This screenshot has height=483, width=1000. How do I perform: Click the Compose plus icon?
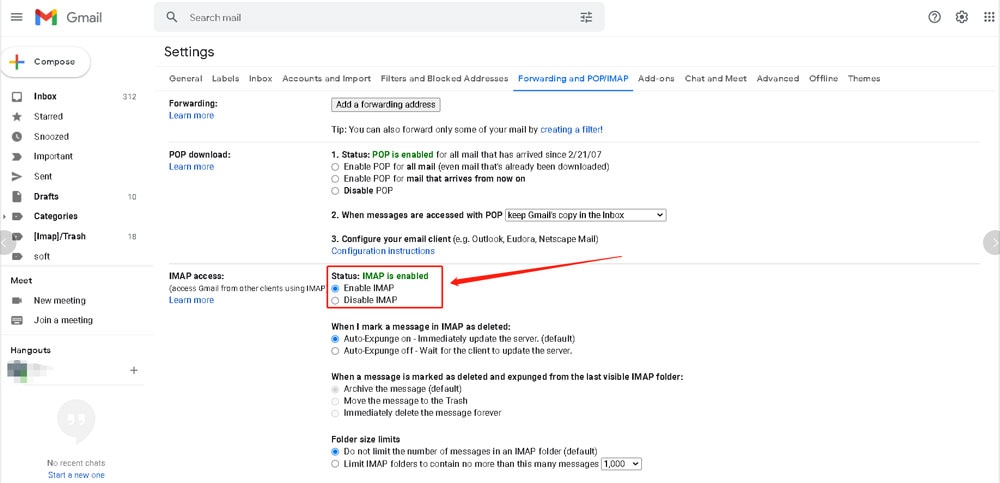[17, 62]
